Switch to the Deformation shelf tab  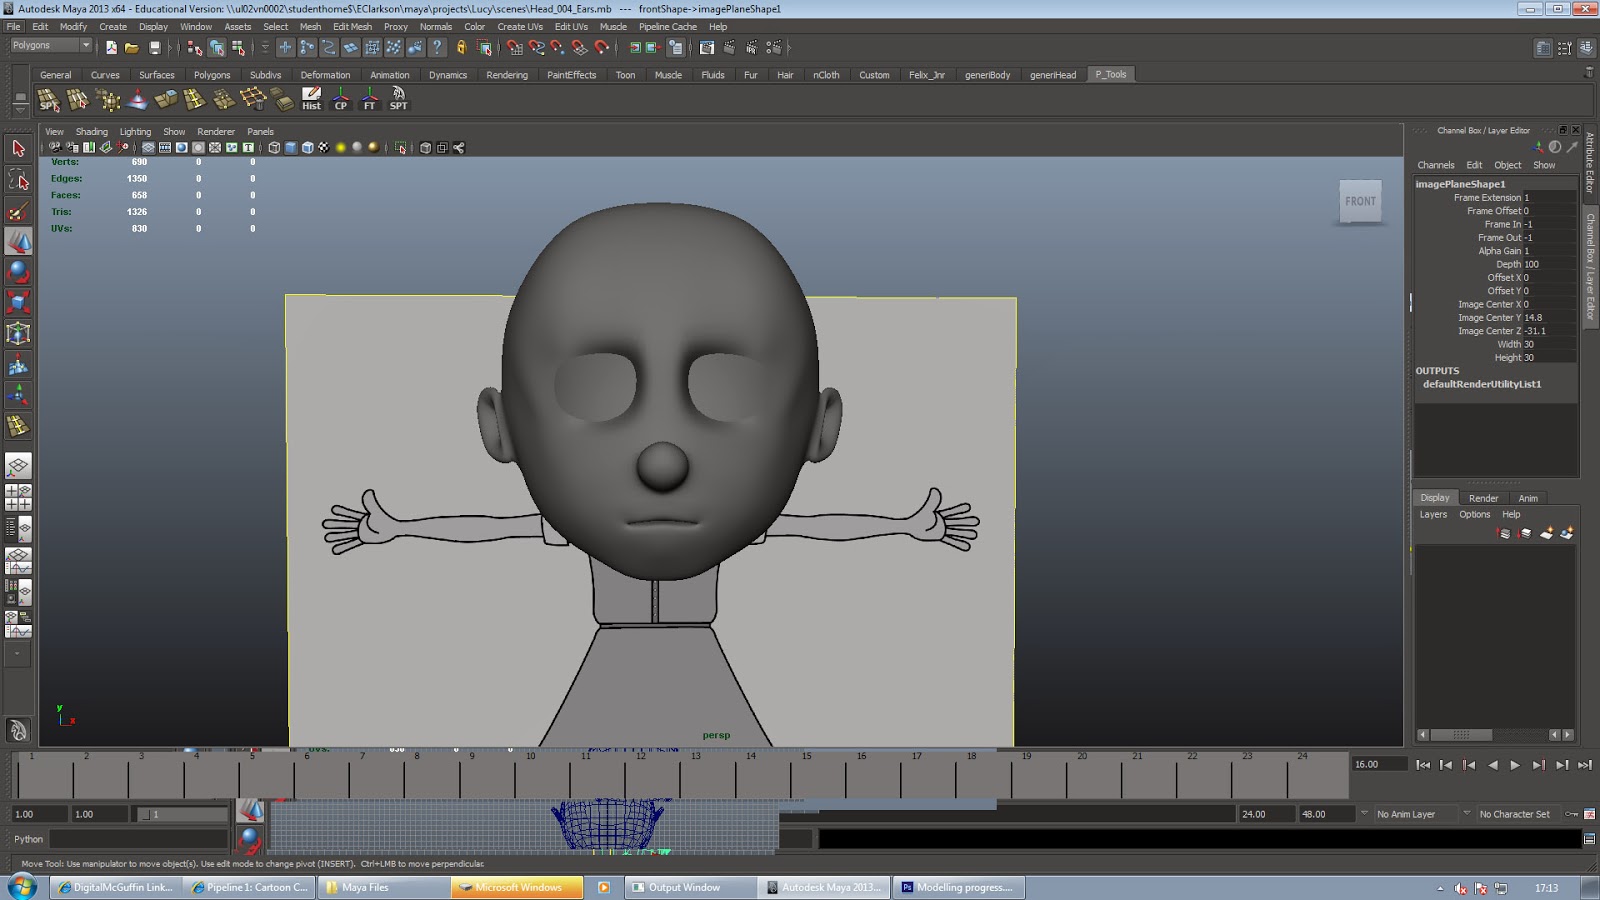tap(325, 75)
